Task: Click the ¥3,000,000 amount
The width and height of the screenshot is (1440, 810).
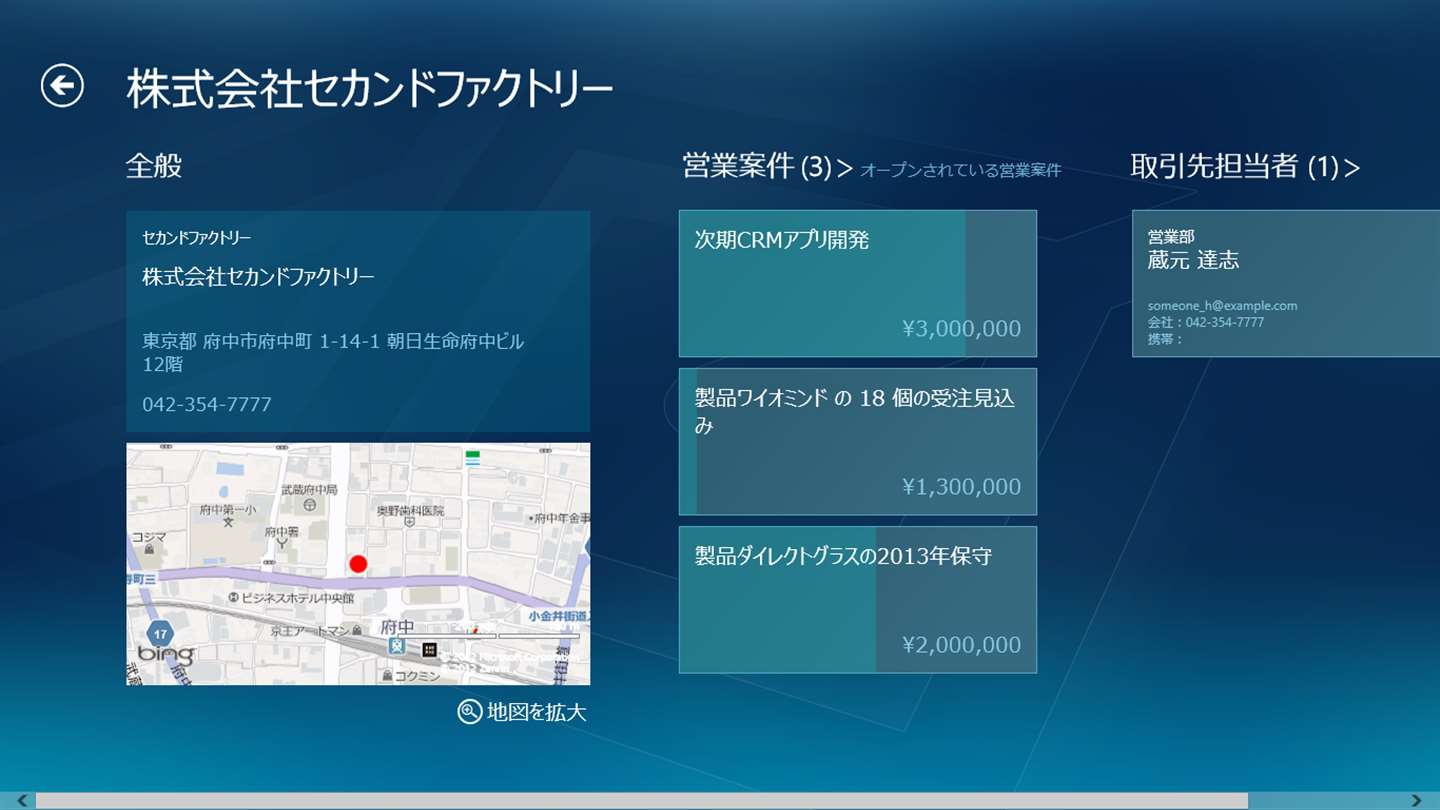Action: 961,328
